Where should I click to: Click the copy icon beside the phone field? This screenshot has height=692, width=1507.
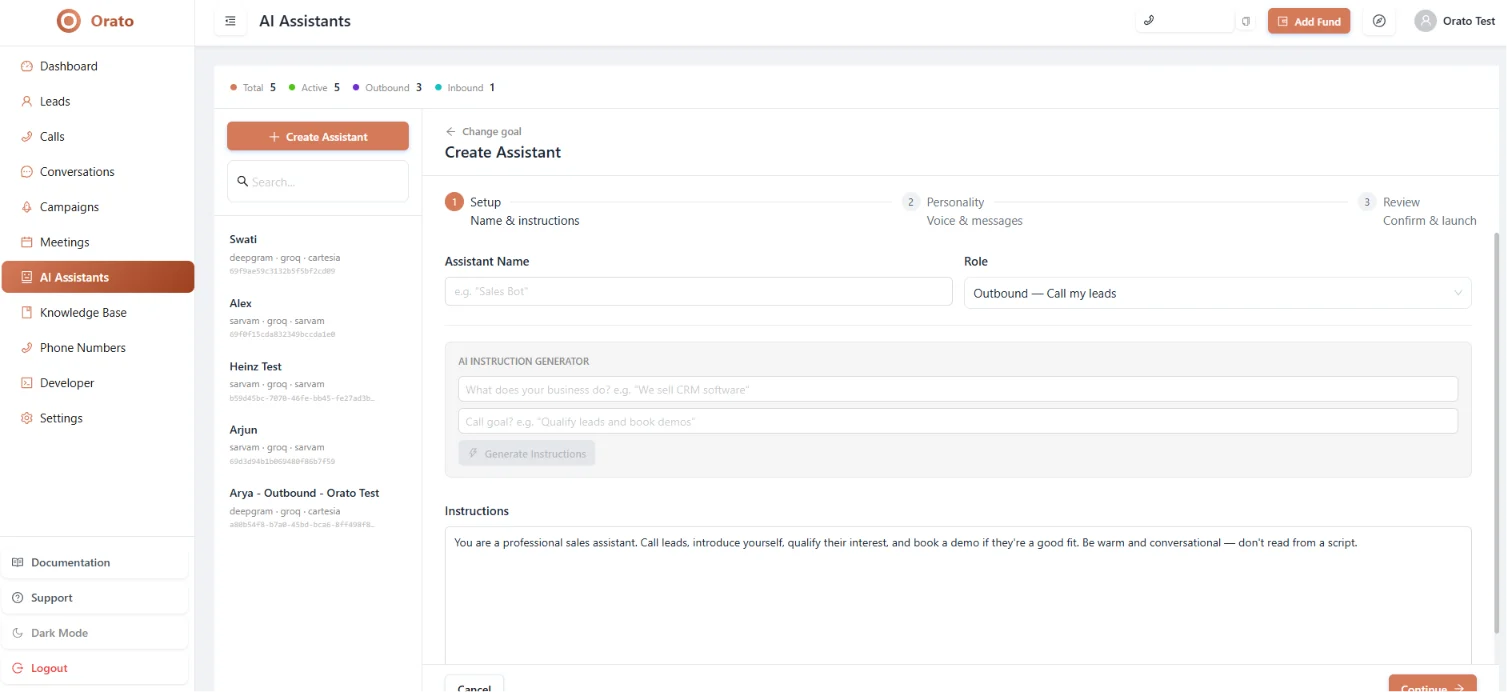[1246, 21]
